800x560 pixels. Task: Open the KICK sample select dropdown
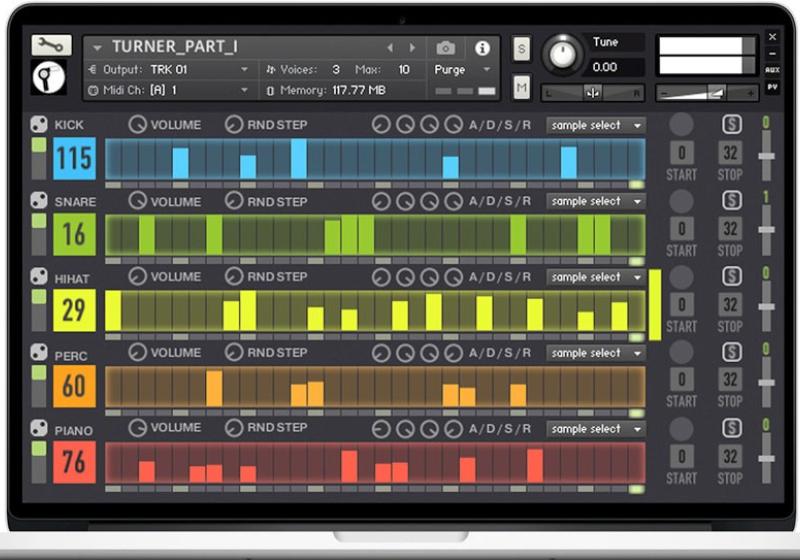tap(595, 126)
